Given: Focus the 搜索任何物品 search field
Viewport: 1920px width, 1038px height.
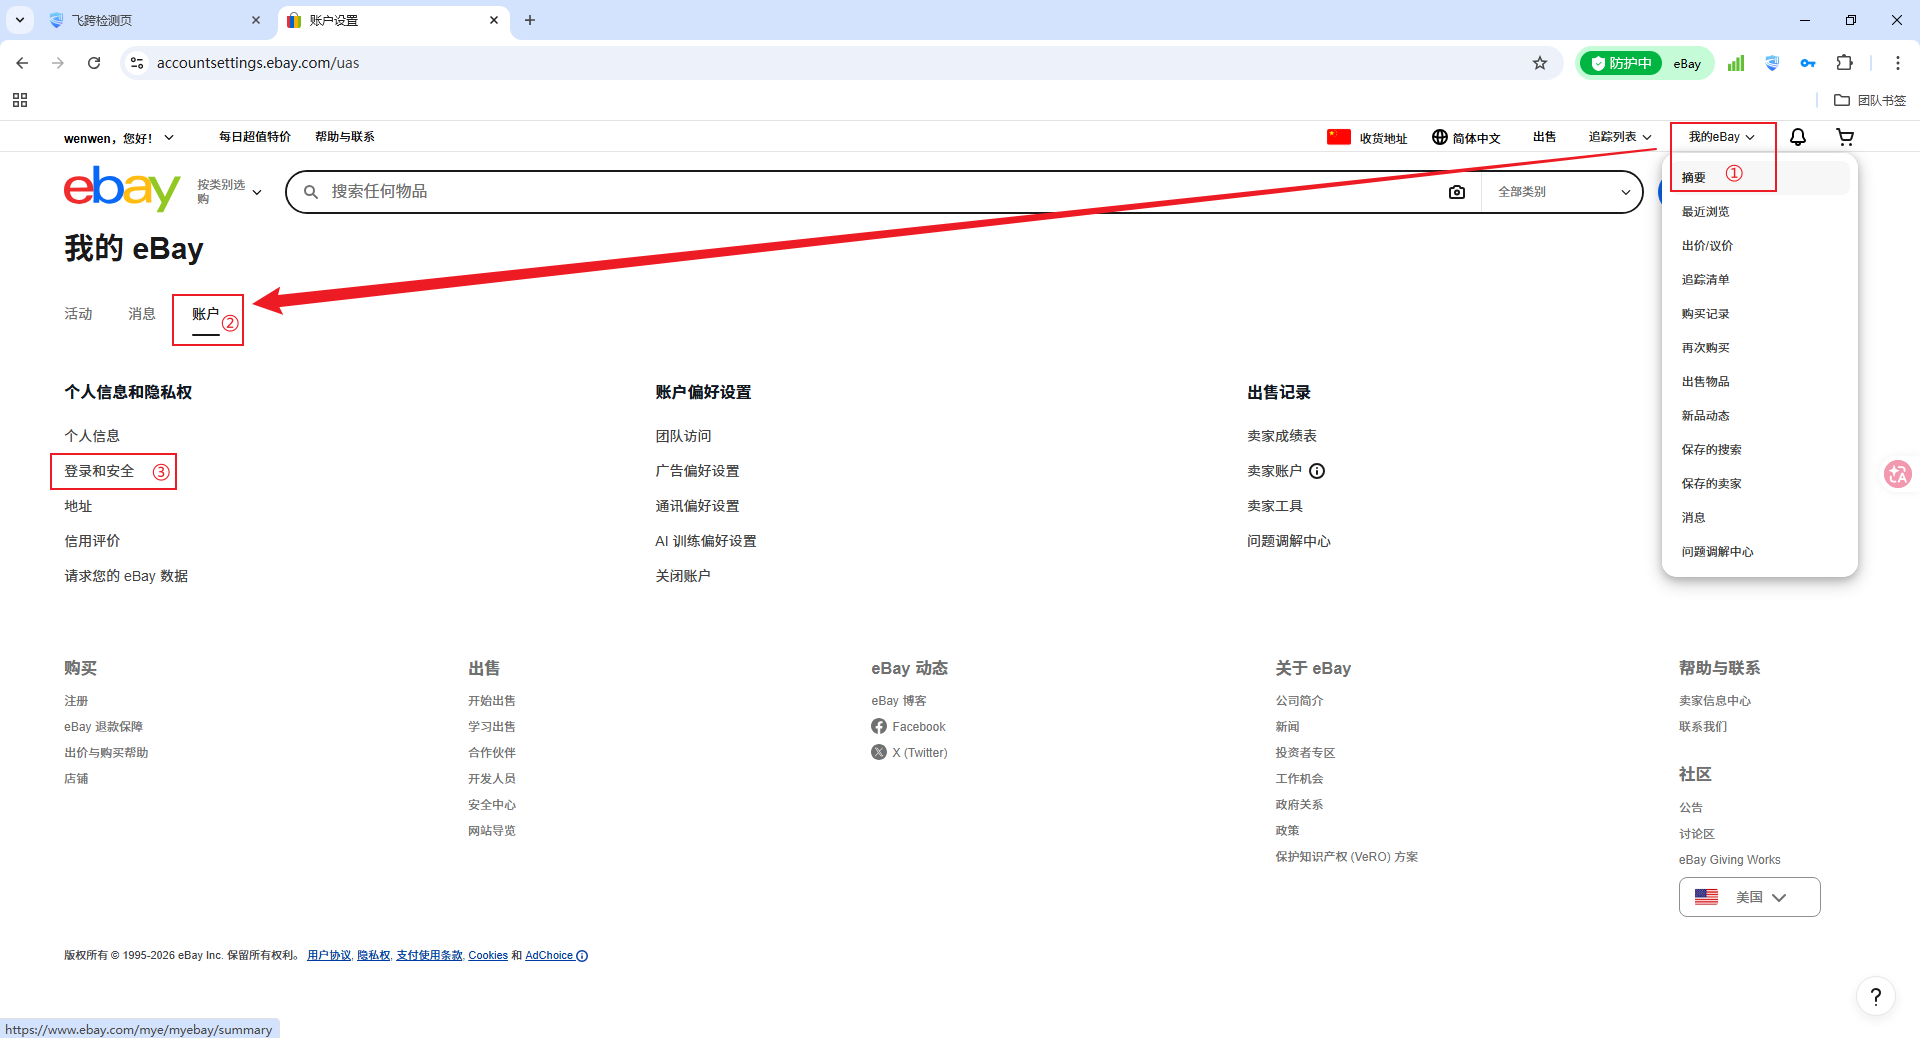Looking at the screenshot, I should [880, 192].
